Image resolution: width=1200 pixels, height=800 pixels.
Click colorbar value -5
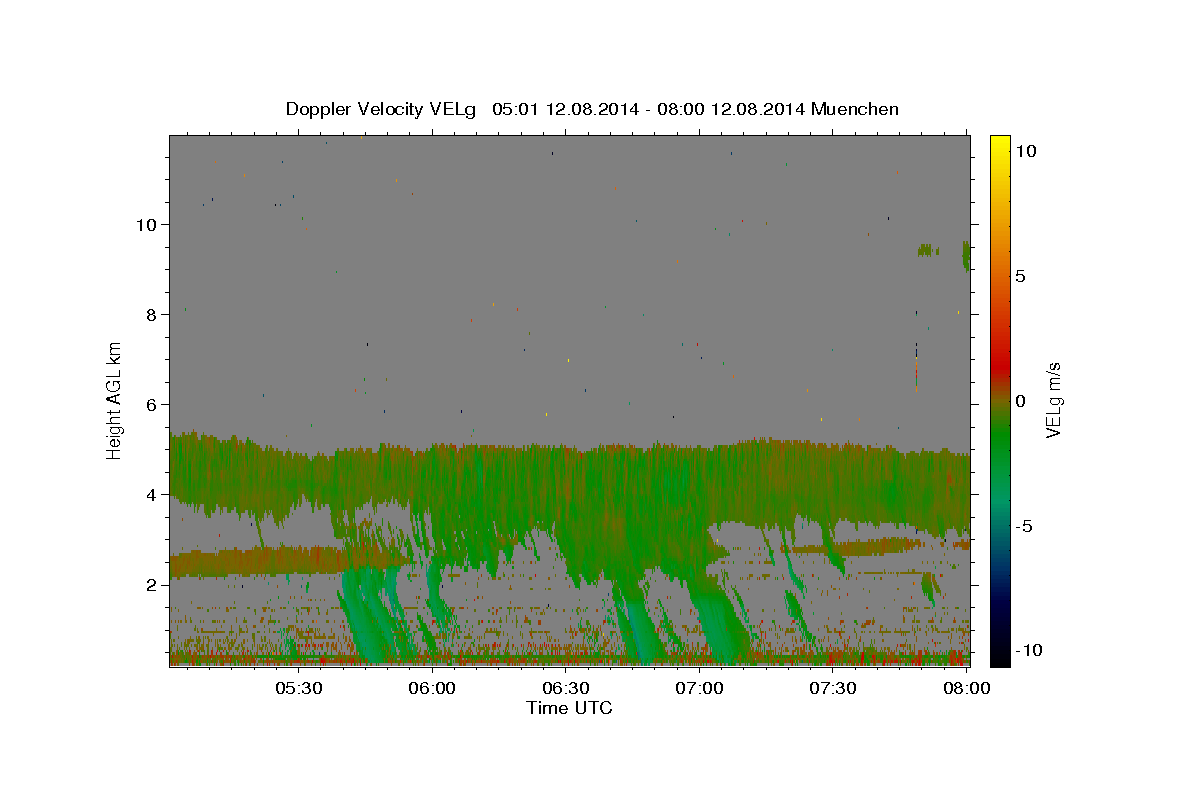1024,526
